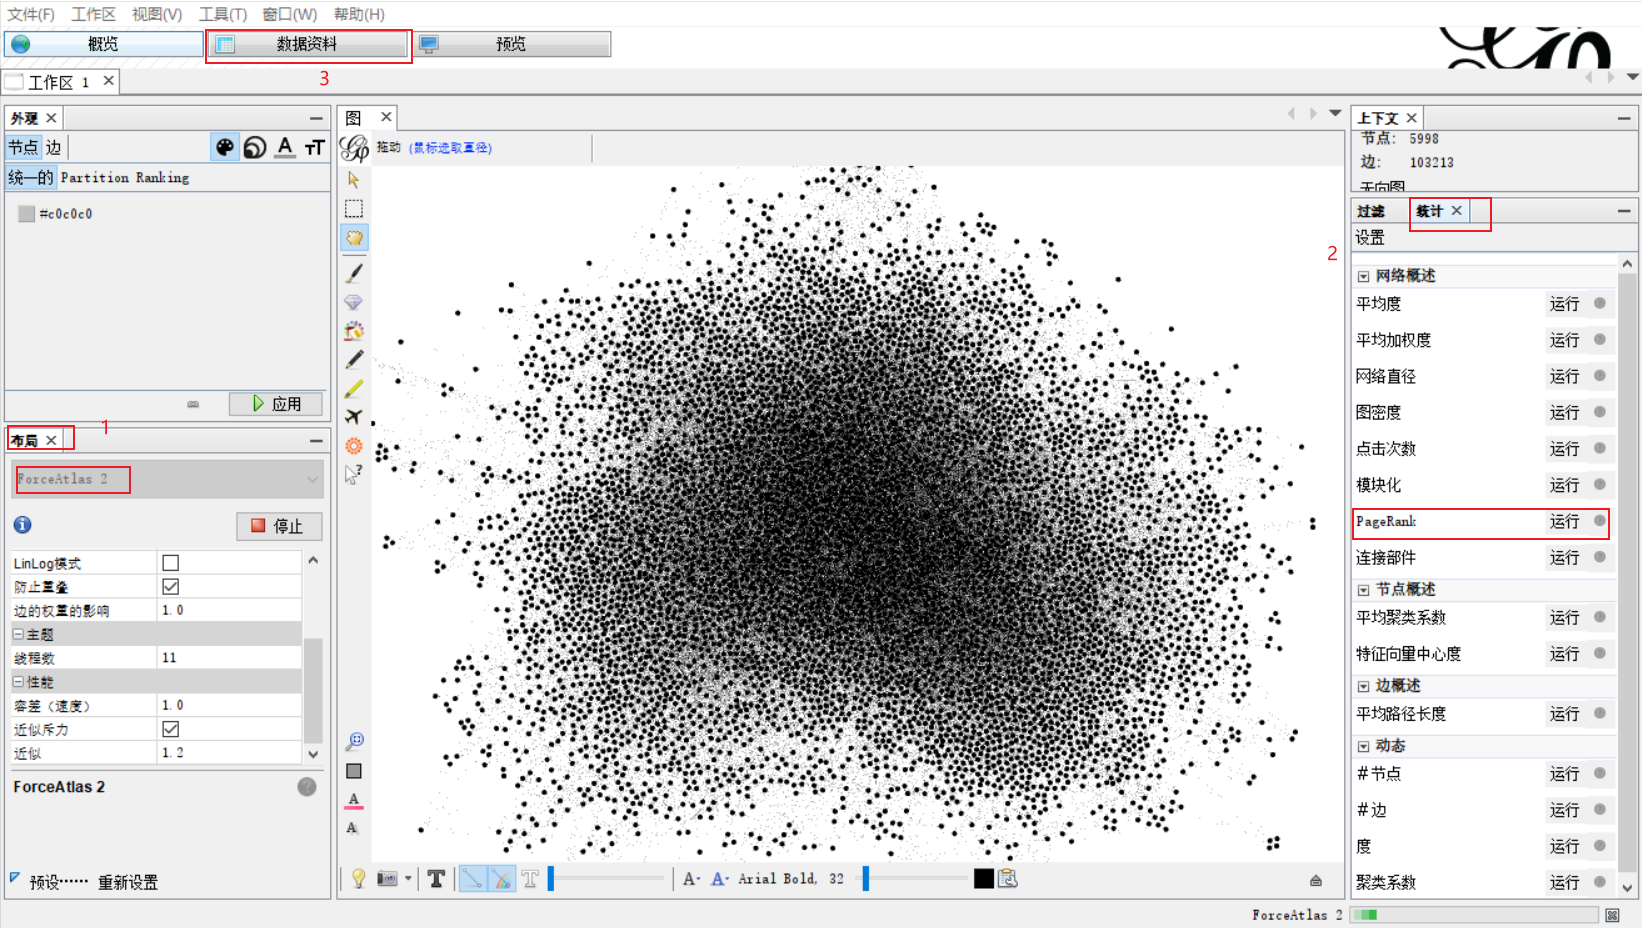Switch appearance panel to 边 tab
The image size is (1642, 928).
pos(53,148)
